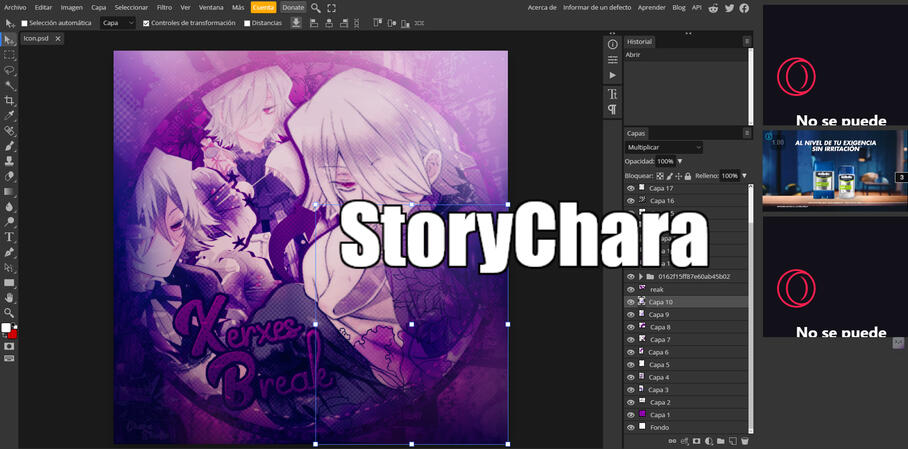This screenshot has height=449, width=908.
Task: Toggle fullscreen mode icon
Action: [x=332, y=8]
